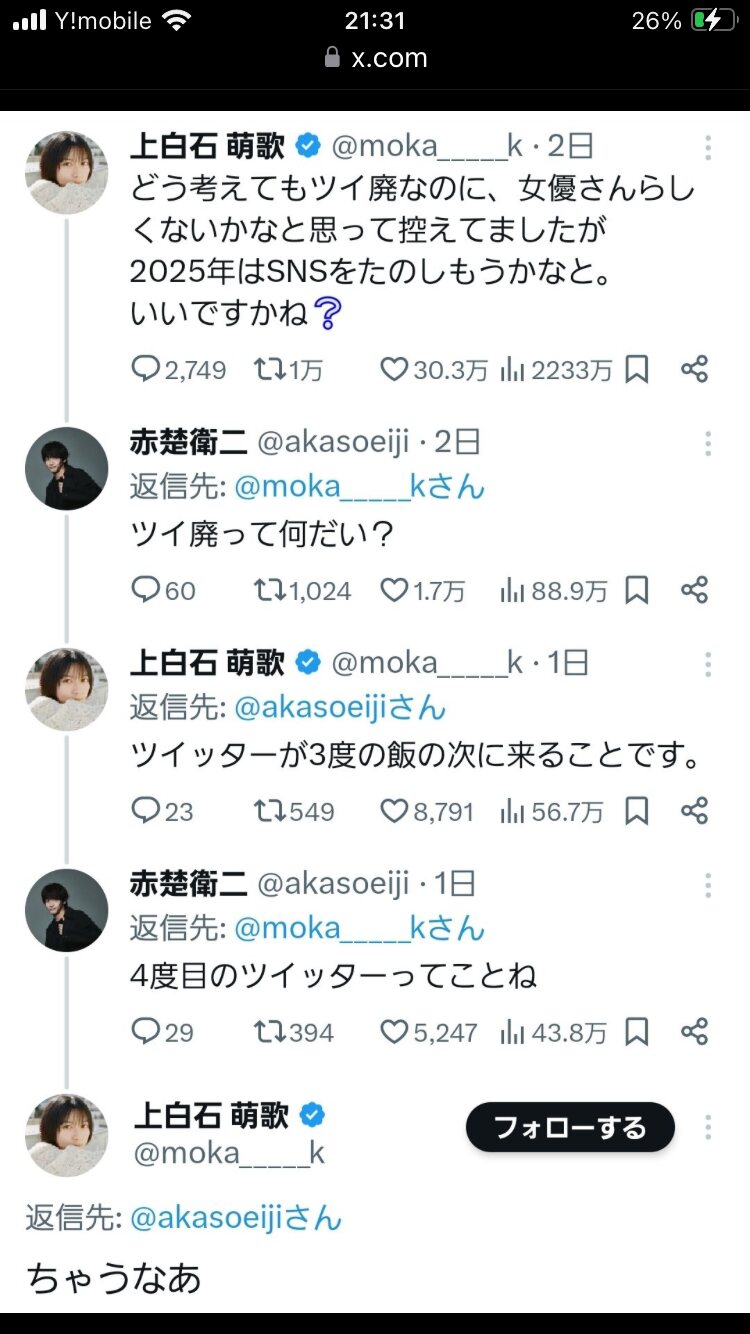Bookmark the reply "4度目のツイッターってことね"
The image size is (750, 1334).
[637, 1032]
